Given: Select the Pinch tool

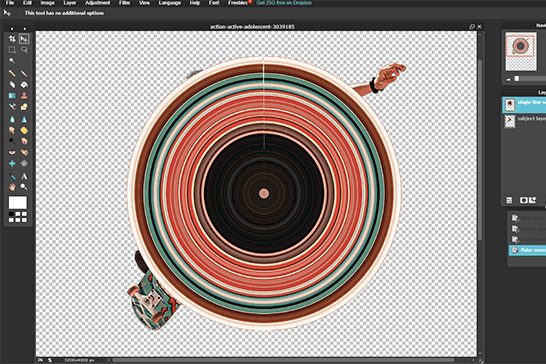Looking at the screenshot, I should [x=24, y=163].
